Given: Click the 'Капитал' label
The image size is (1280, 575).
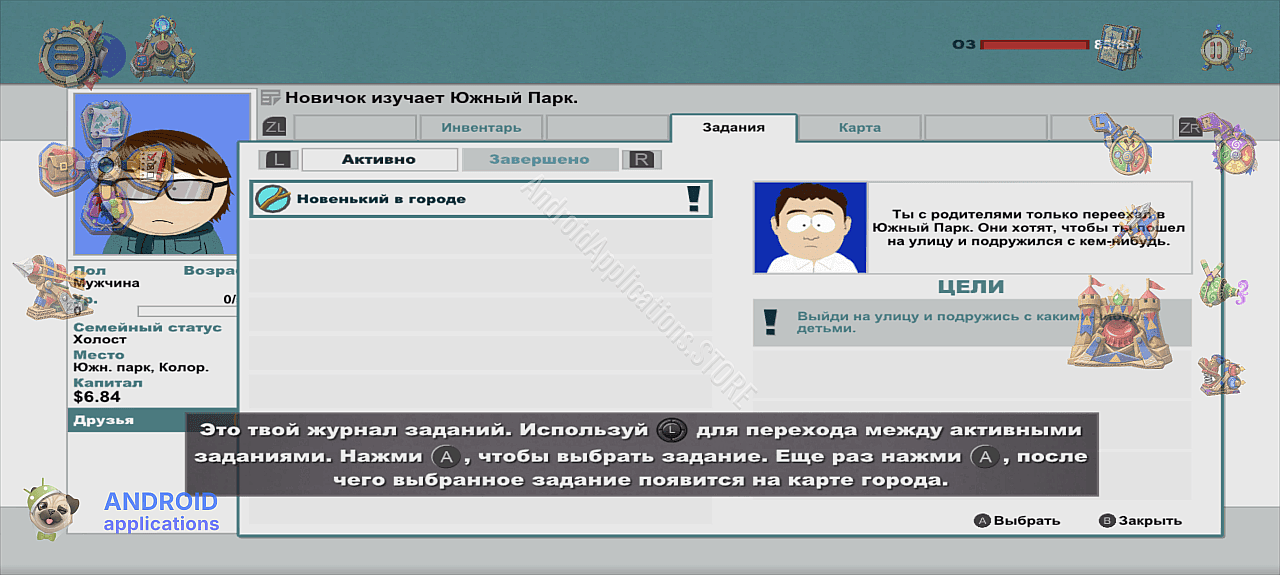Looking at the screenshot, I should coord(108,383).
